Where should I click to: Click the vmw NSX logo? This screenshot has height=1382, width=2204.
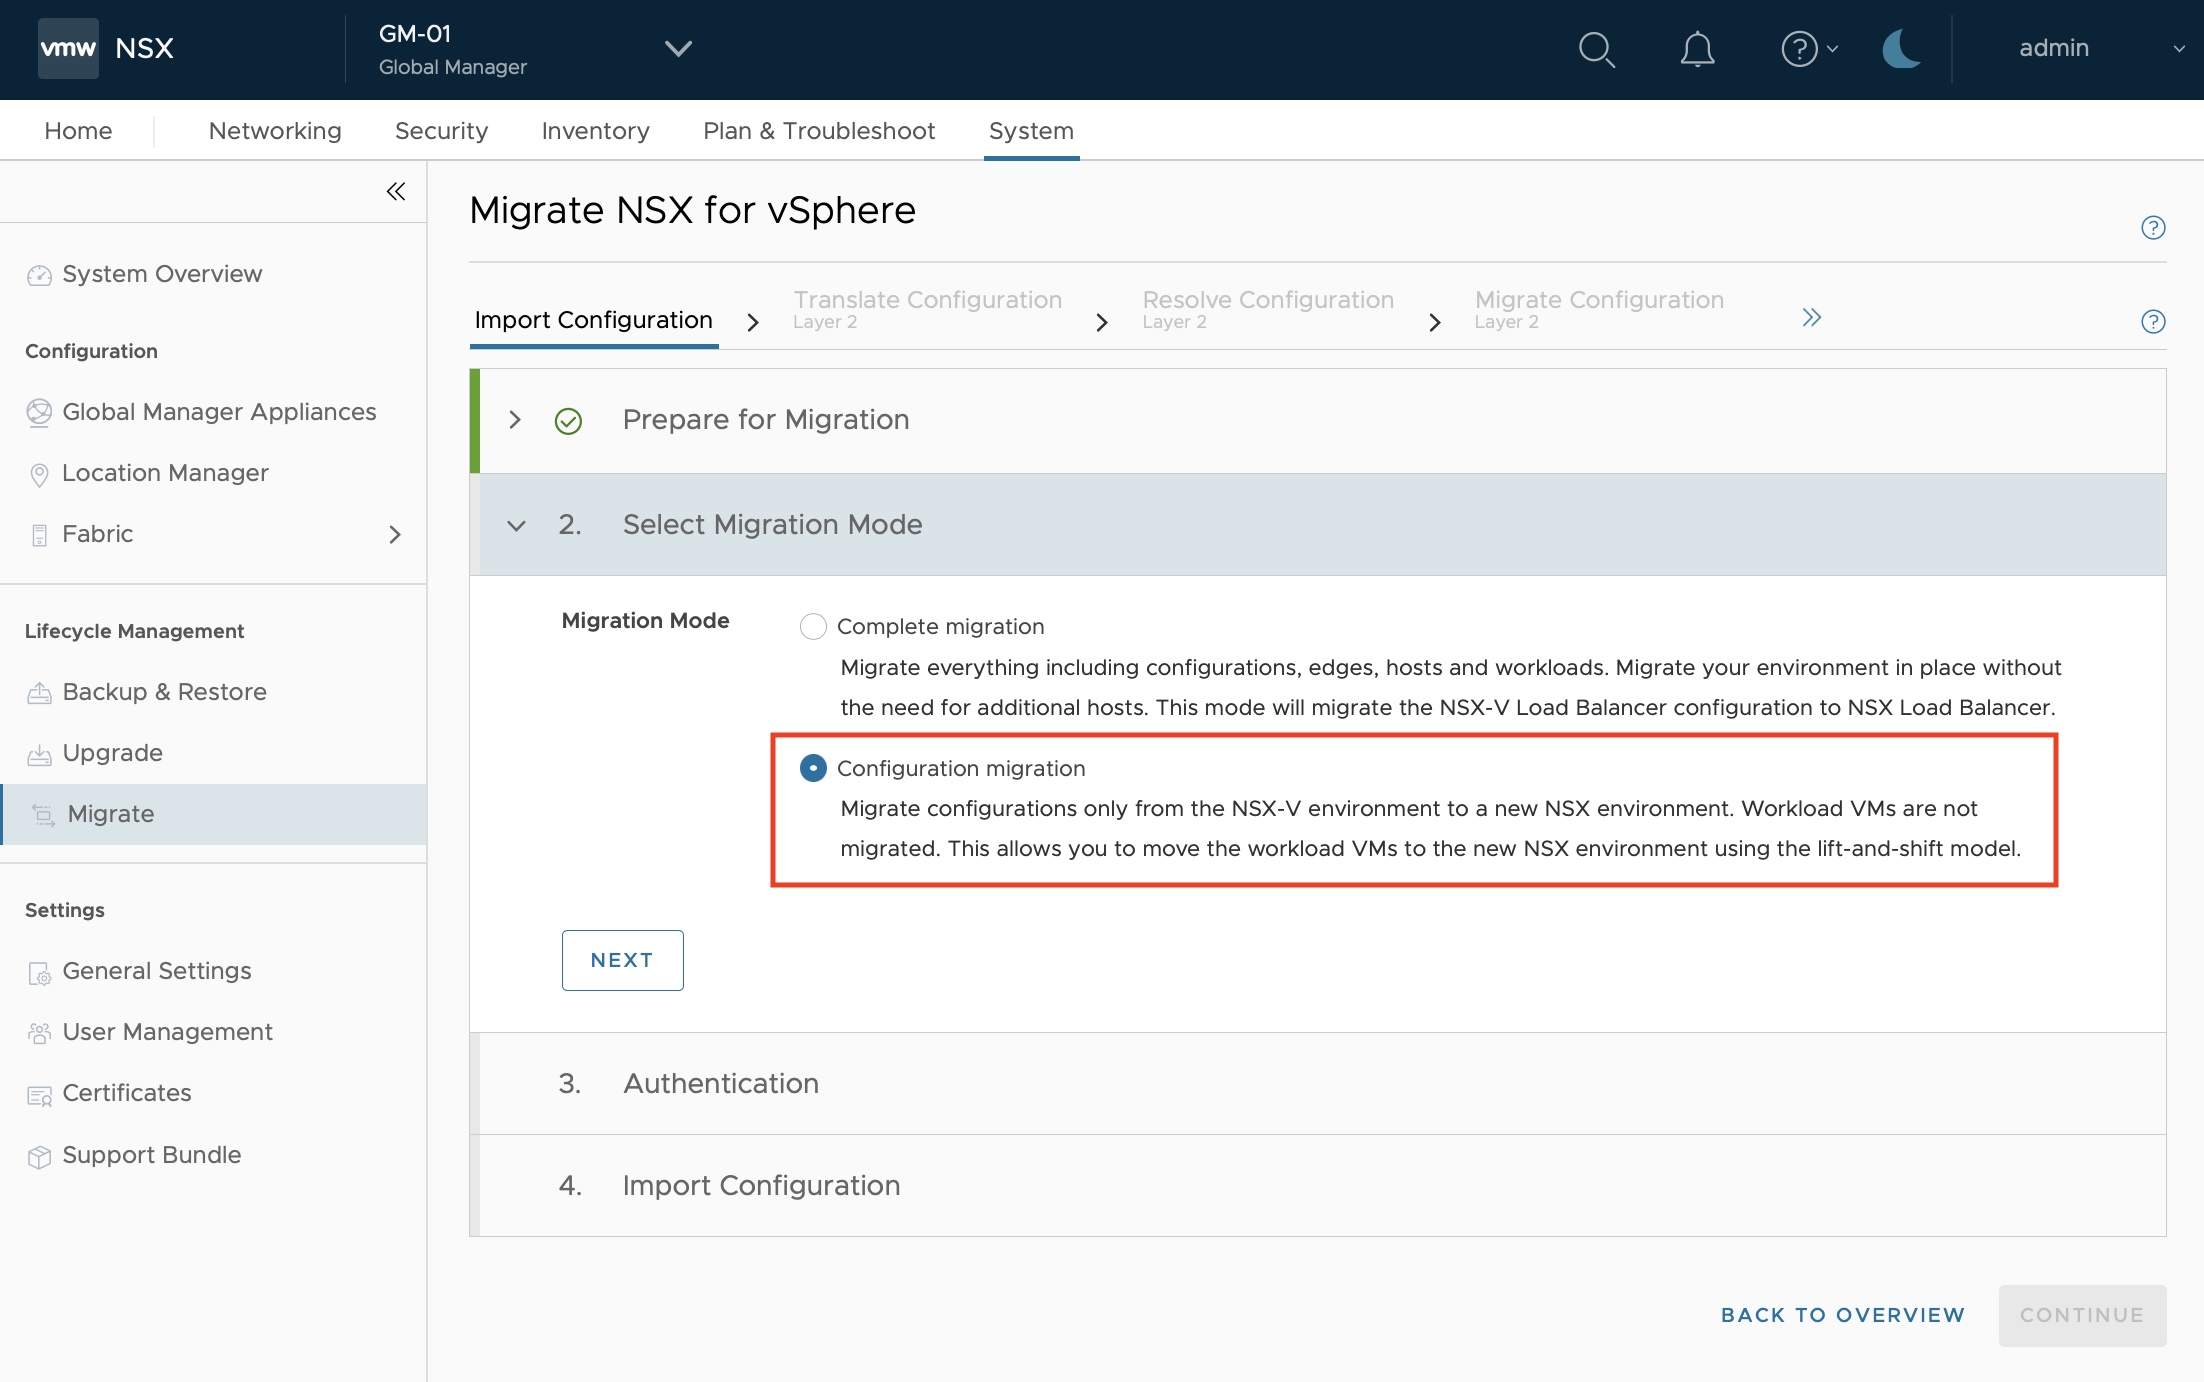[x=106, y=48]
